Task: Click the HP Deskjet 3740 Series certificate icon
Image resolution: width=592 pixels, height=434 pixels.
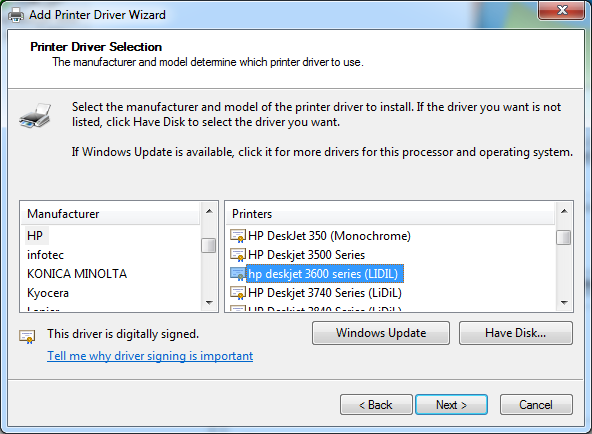Action: (x=238, y=293)
